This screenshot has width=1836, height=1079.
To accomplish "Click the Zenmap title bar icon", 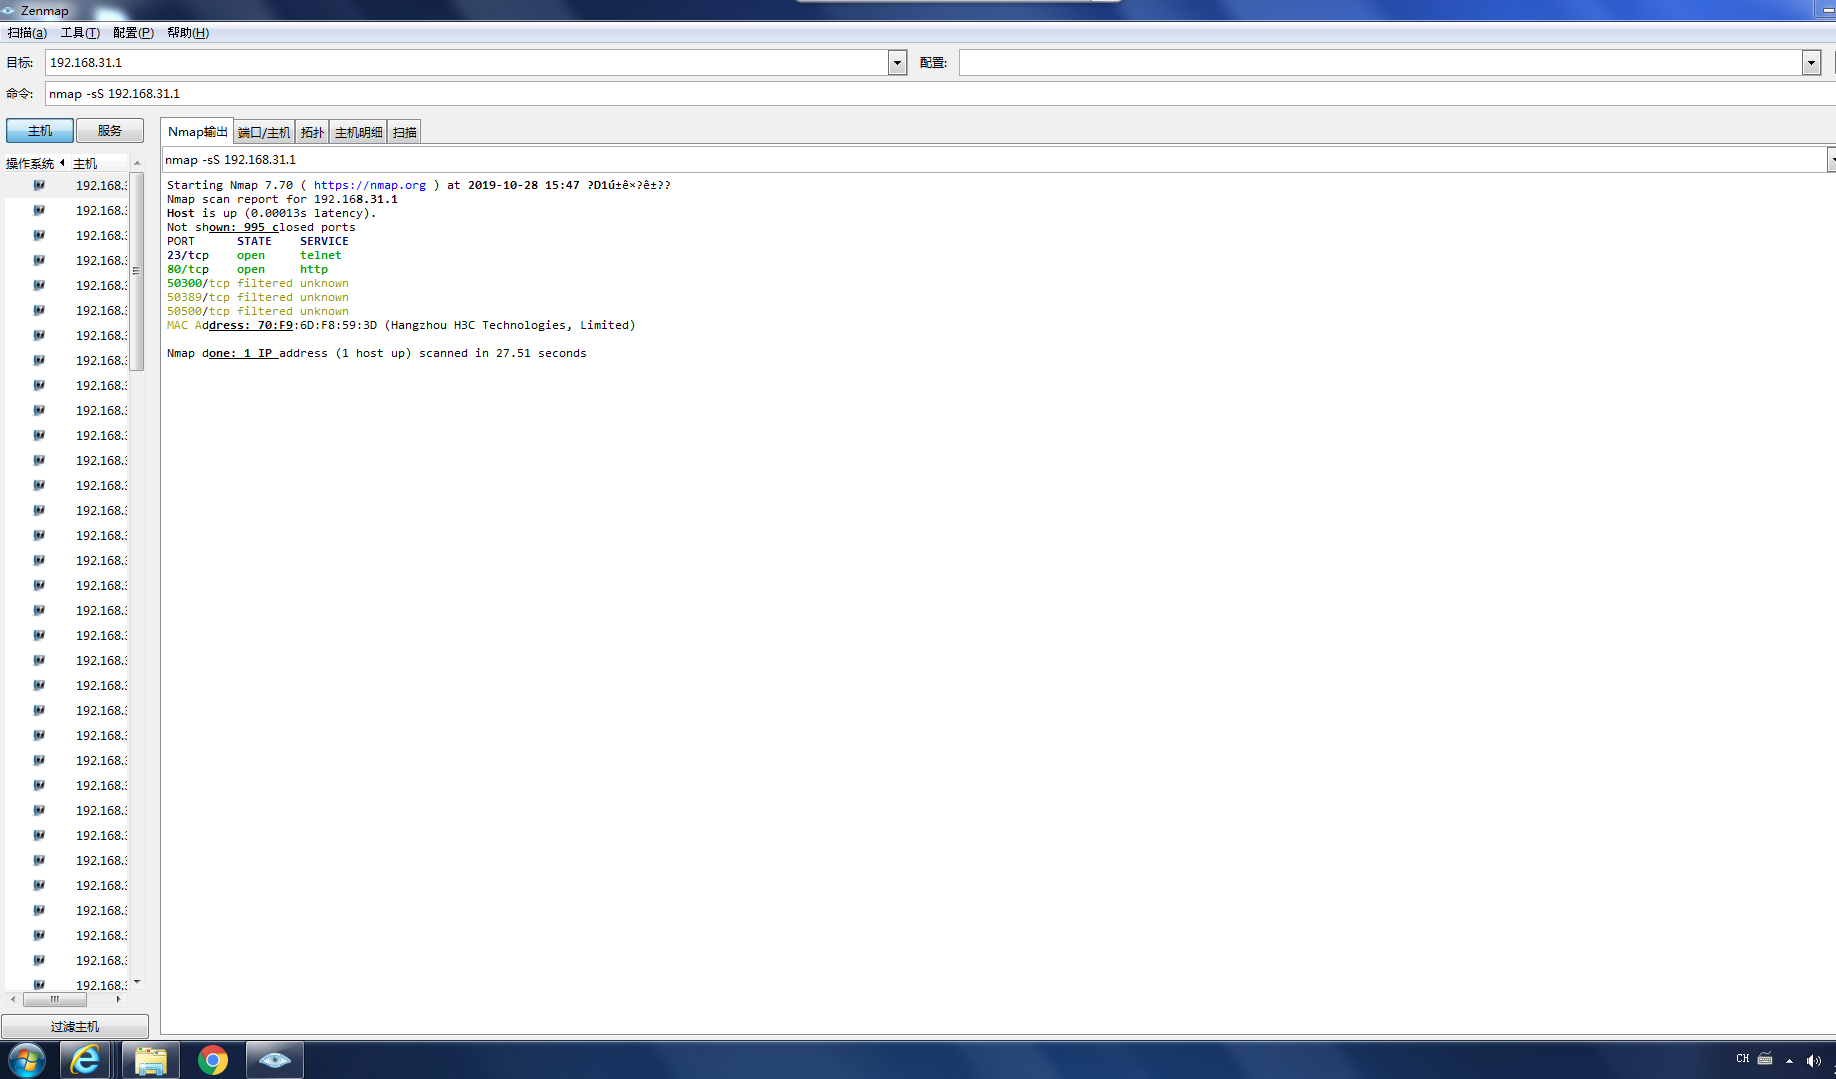I will (x=9, y=10).
